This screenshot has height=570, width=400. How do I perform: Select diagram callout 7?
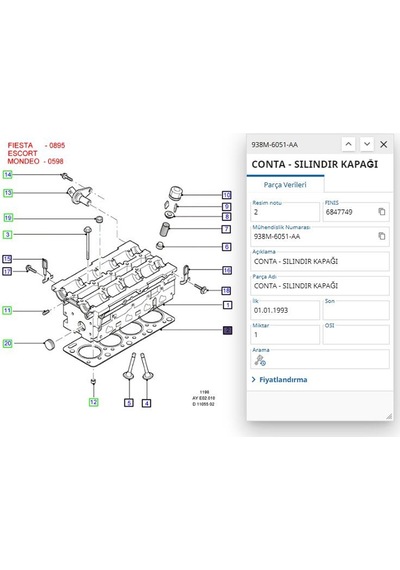point(226,229)
